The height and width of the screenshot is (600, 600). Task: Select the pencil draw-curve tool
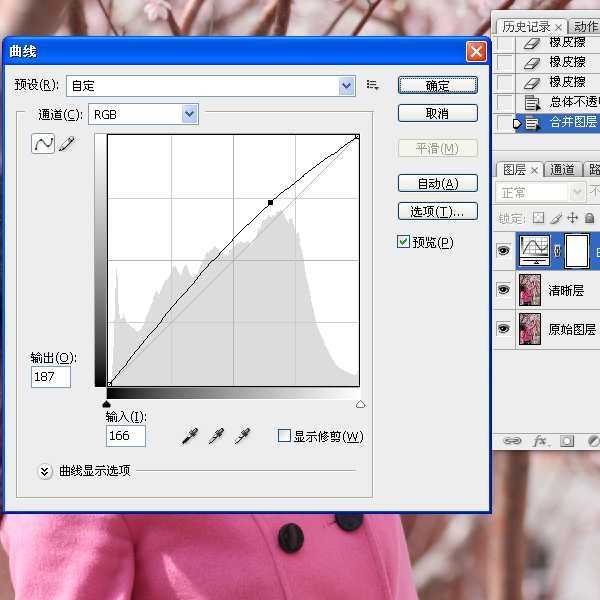click(67, 144)
